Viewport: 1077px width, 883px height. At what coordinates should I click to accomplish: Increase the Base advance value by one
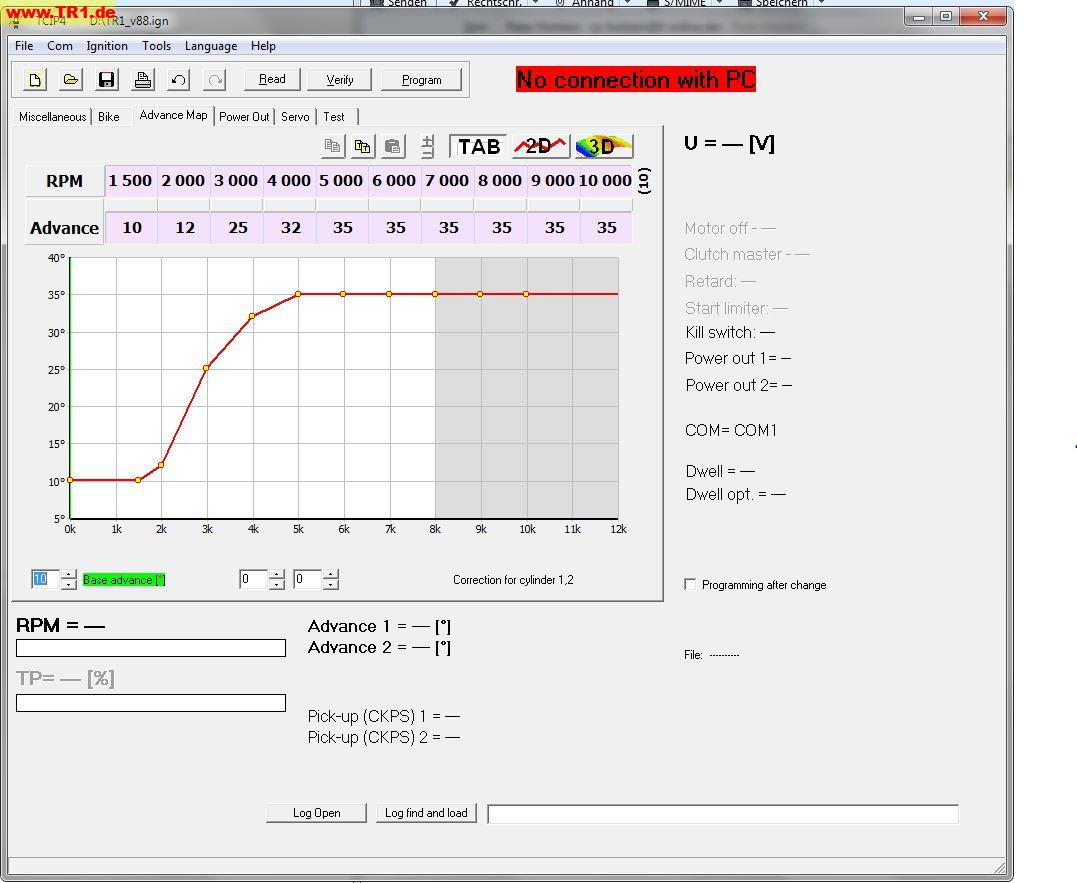68,575
